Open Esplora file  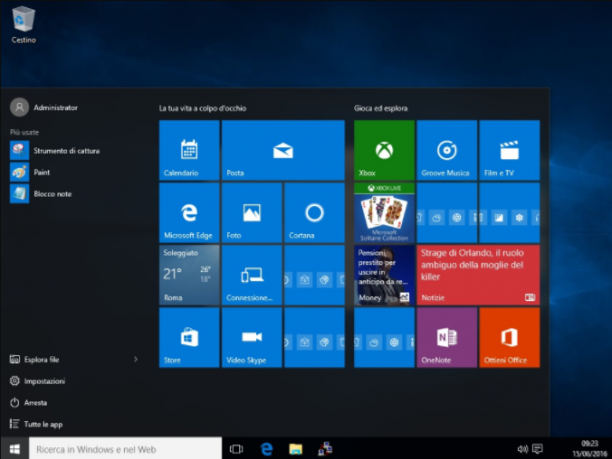coord(34,359)
